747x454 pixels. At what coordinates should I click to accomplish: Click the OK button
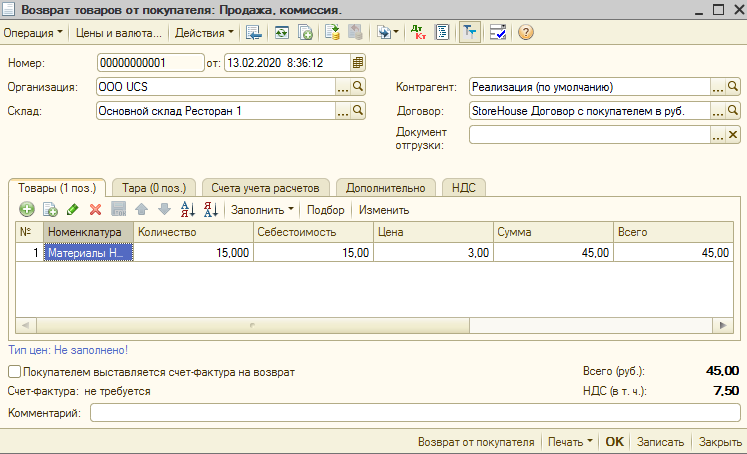[614, 442]
